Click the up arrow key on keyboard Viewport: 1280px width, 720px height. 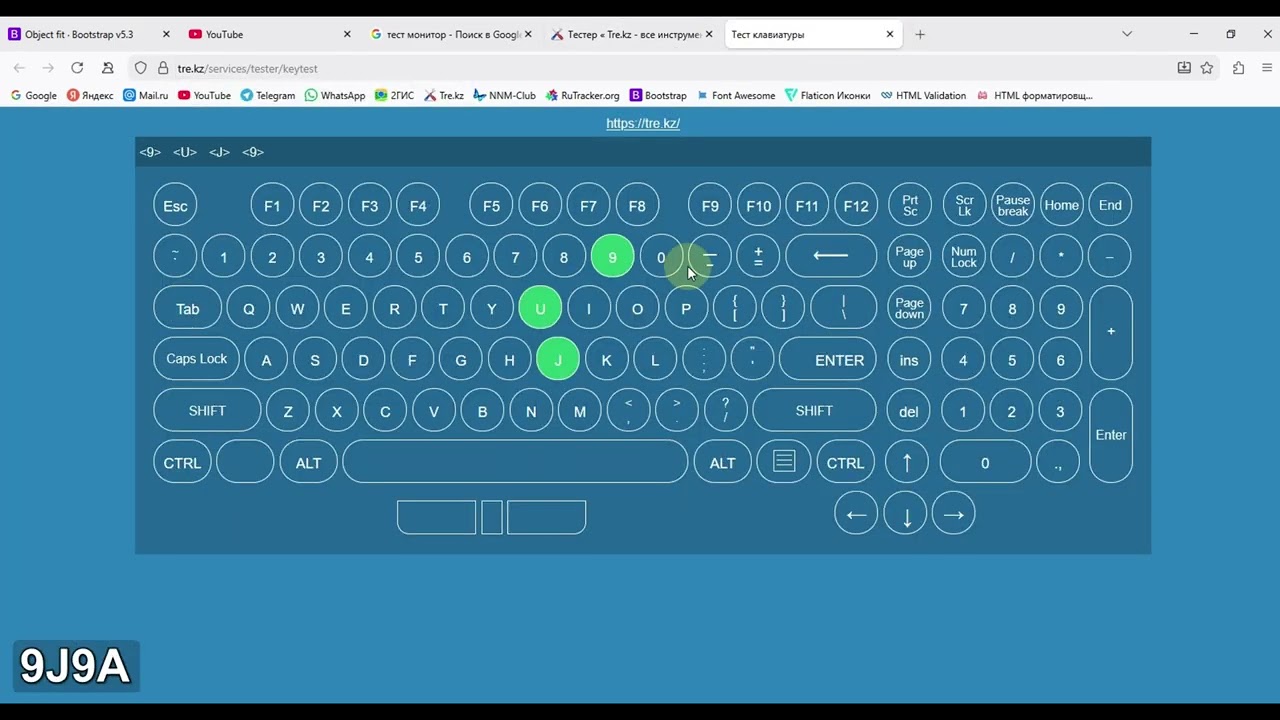[x=907, y=462]
